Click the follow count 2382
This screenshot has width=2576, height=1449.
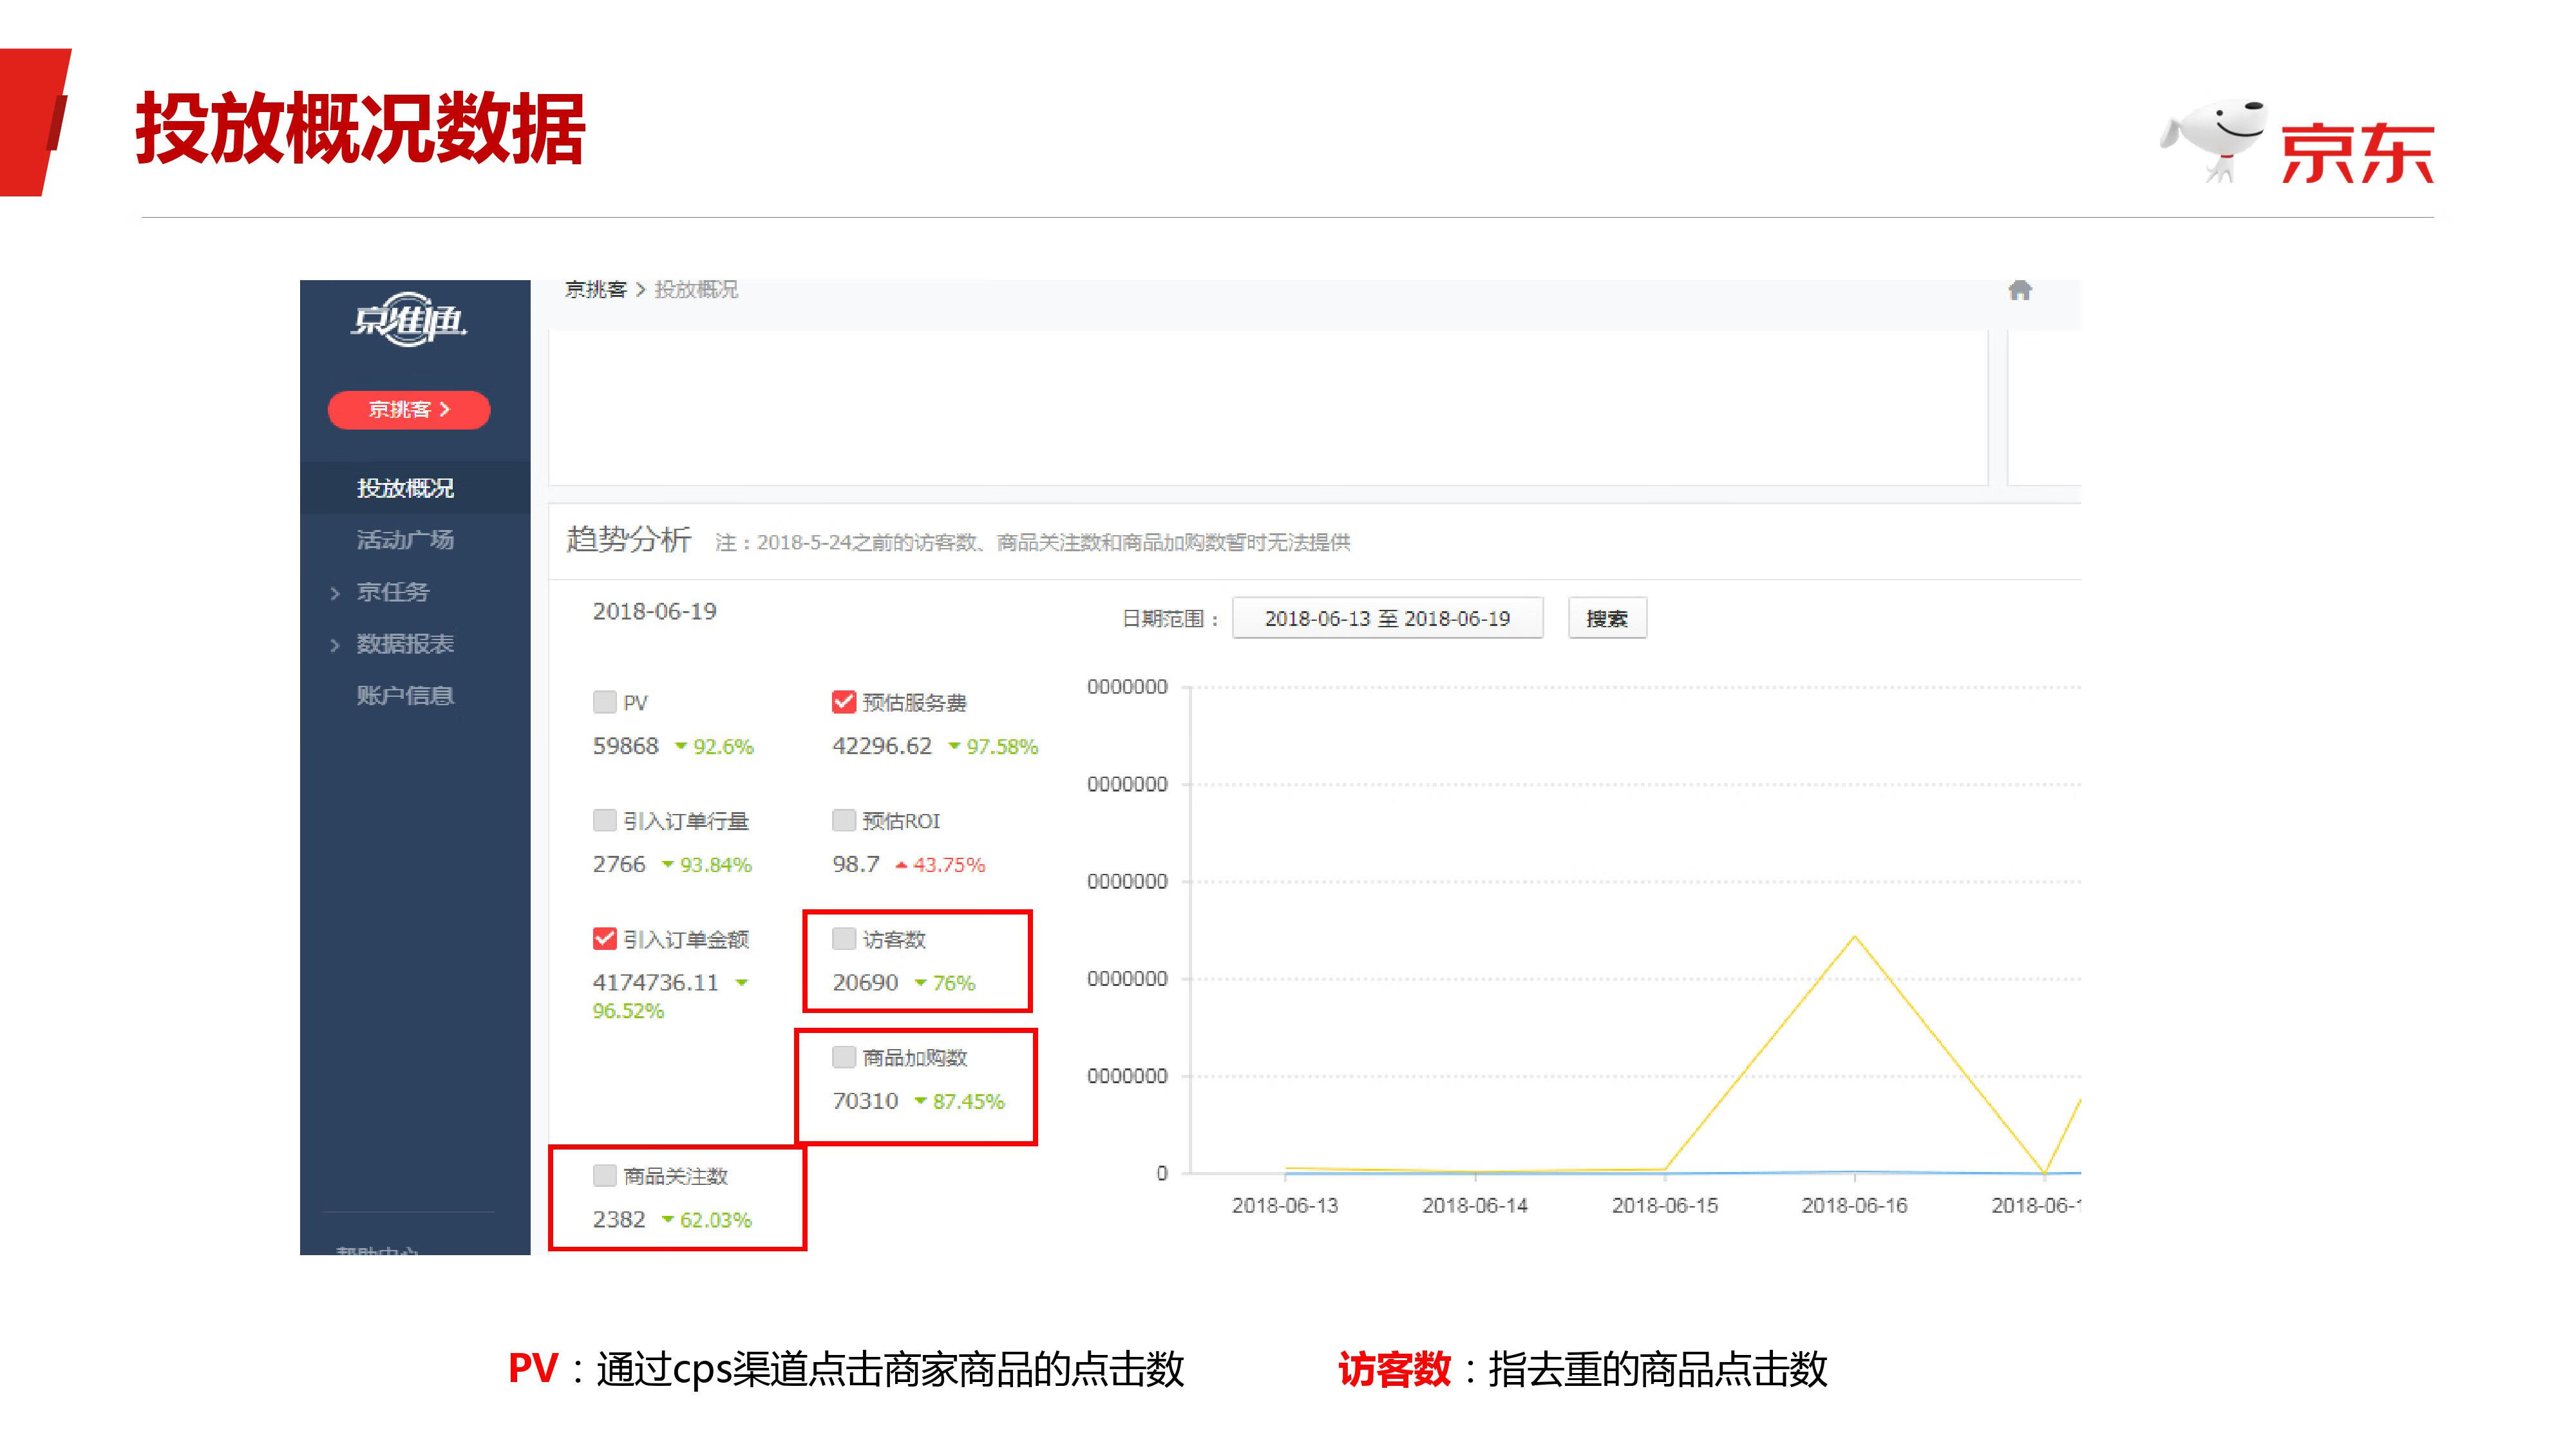(x=619, y=1219)
